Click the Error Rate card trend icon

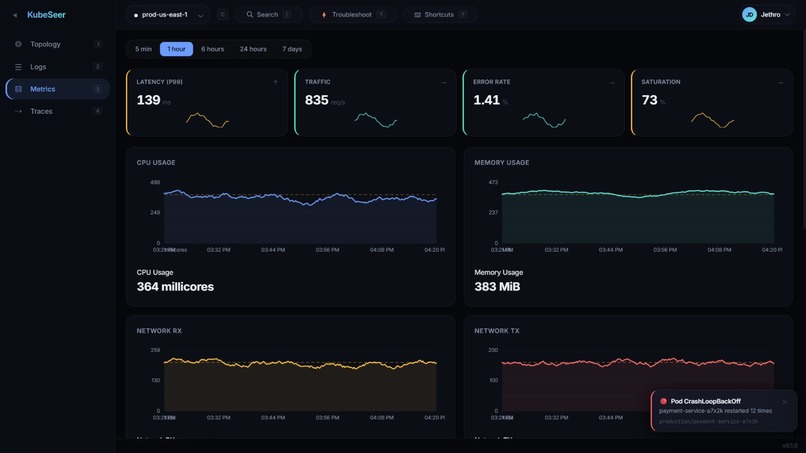point(612,82)
